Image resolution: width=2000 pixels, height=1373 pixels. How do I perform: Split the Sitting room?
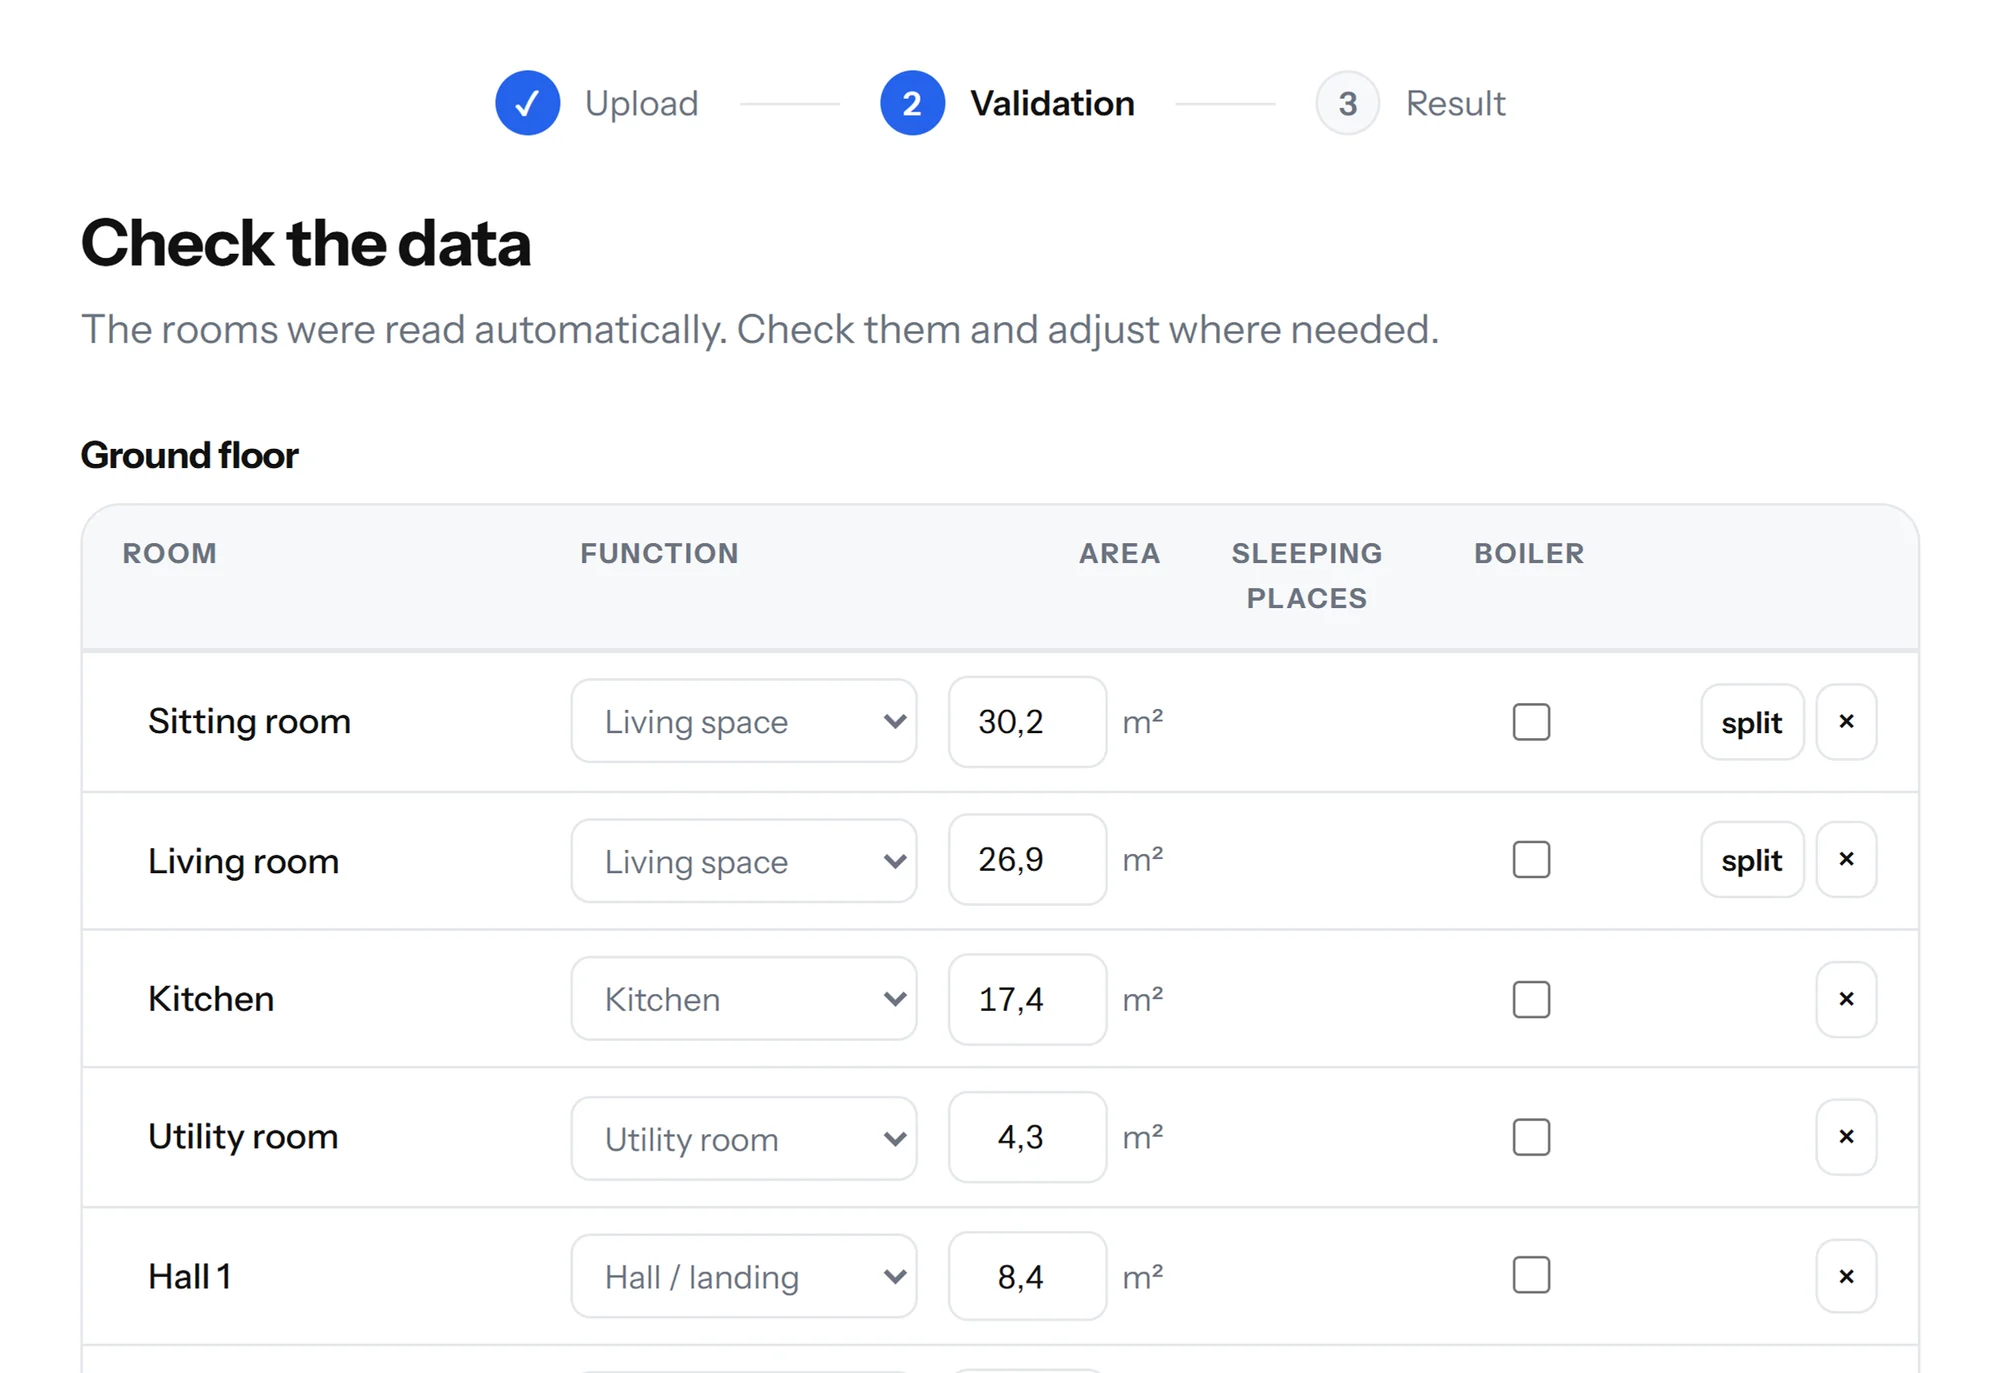1752,722
